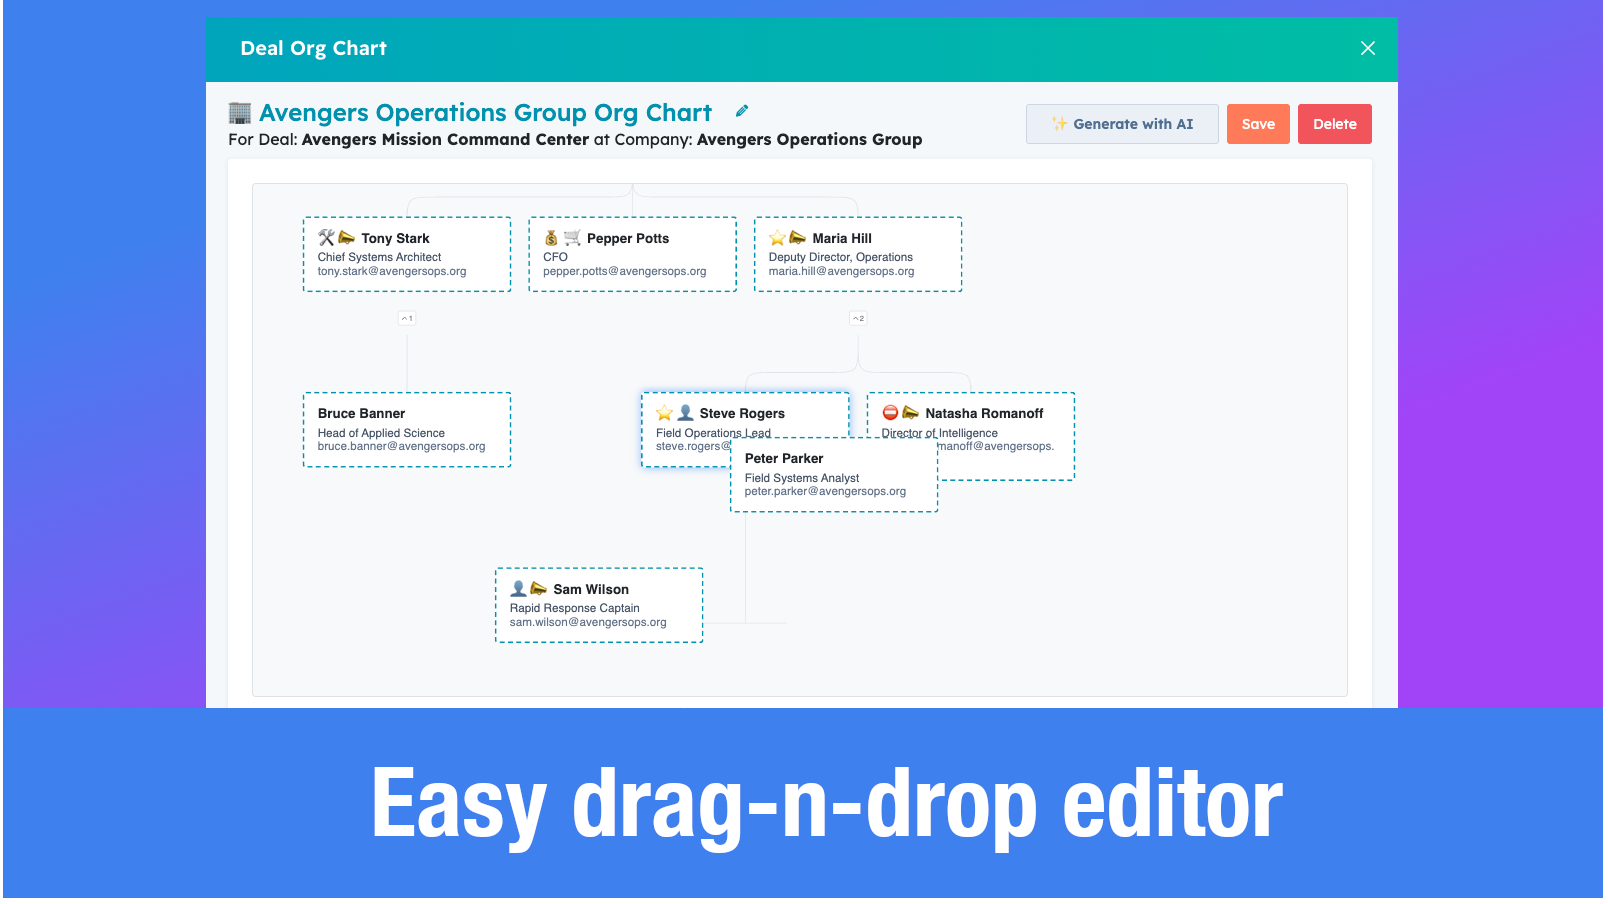Image resolution: width=1608 pixels, height=904 pixels.
Task: Collapse Tony Stark's 1 report toggle
Action: tap(407, 318)
